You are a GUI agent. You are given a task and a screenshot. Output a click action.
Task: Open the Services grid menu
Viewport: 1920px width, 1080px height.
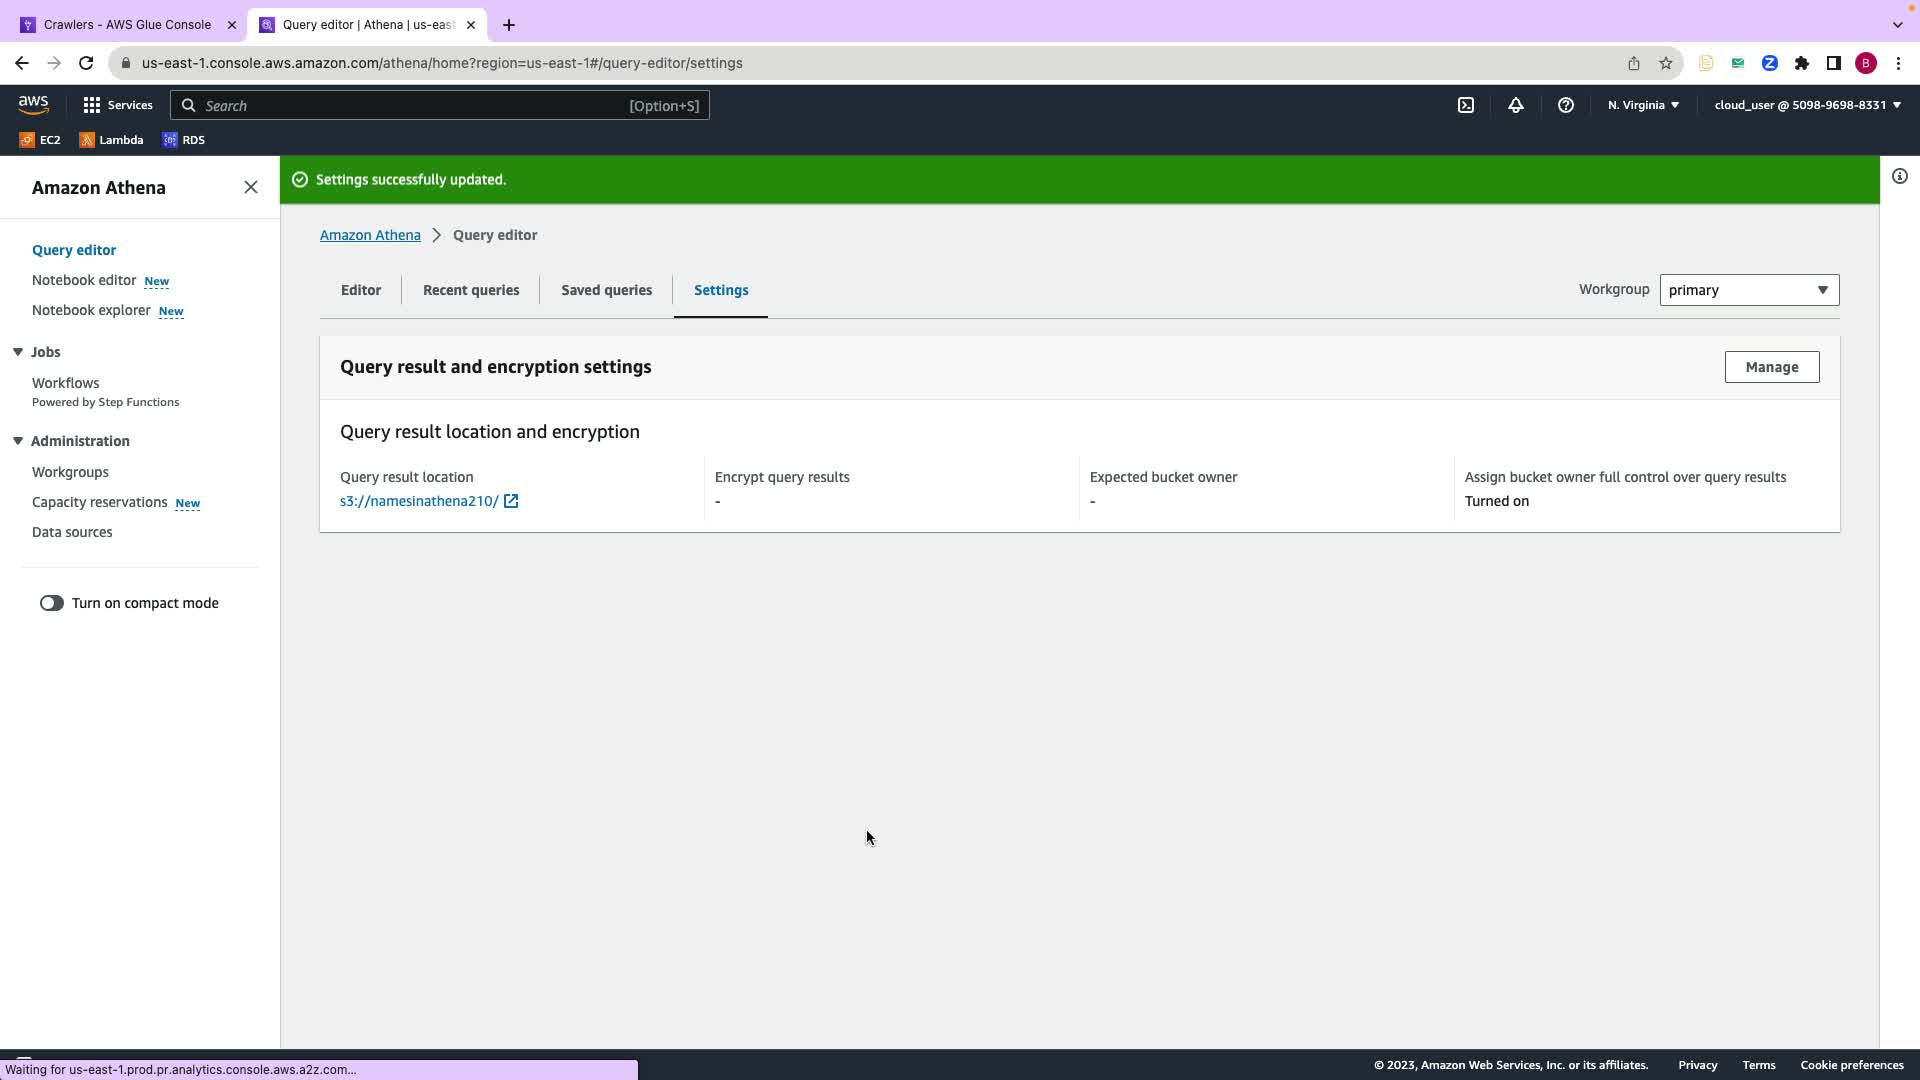[x=117, y=105]
